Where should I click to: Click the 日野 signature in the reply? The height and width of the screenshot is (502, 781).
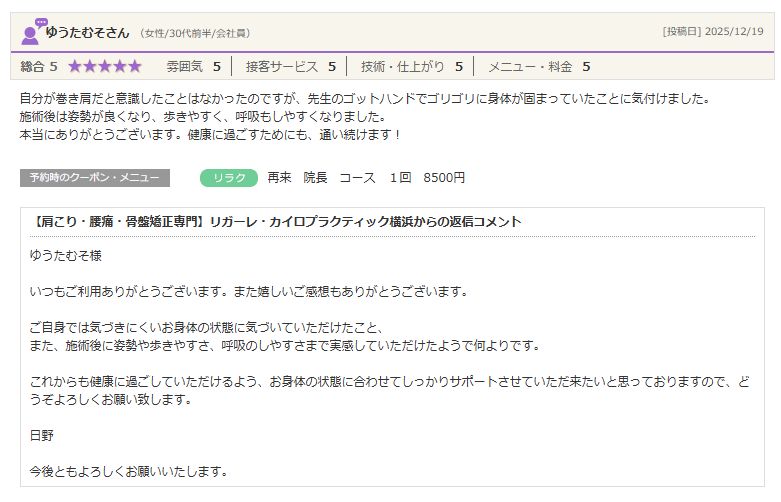click(44, 435)
